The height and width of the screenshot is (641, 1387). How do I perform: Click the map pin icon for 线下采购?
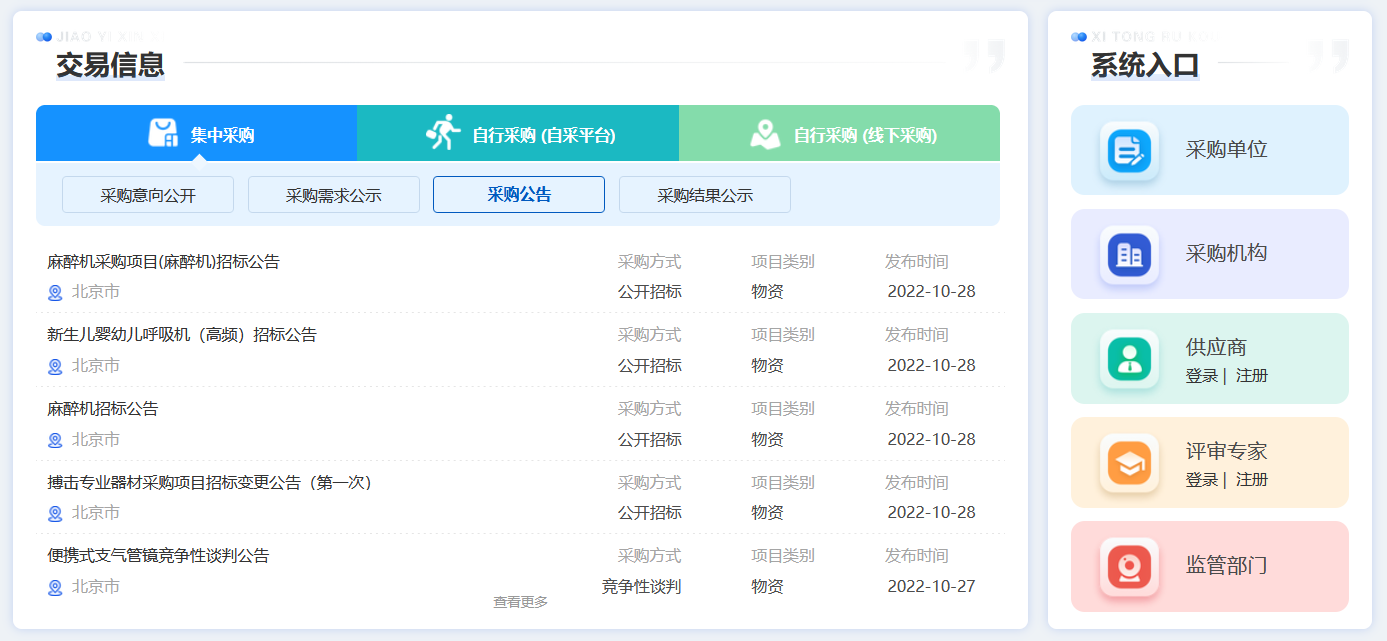pos(765,134)
